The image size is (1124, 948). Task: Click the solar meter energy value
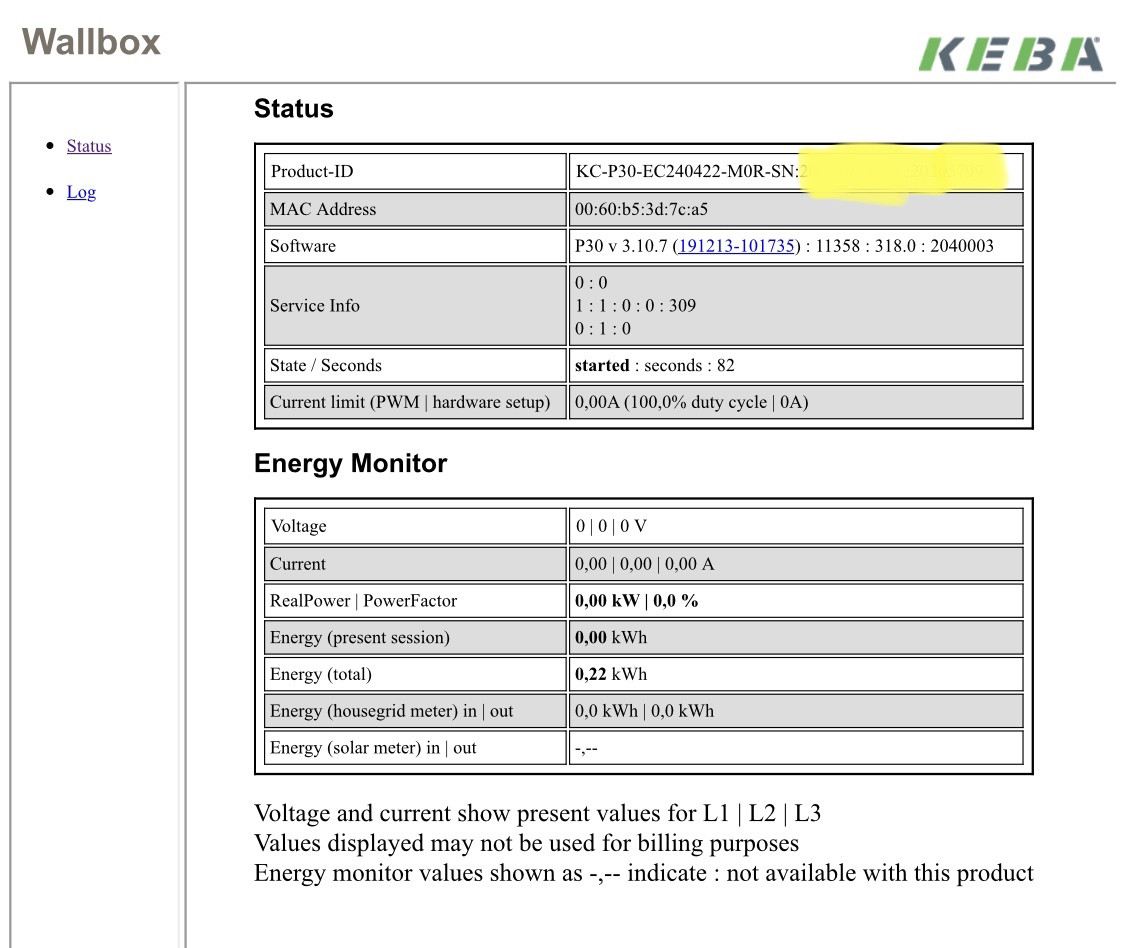click(586, 748)
